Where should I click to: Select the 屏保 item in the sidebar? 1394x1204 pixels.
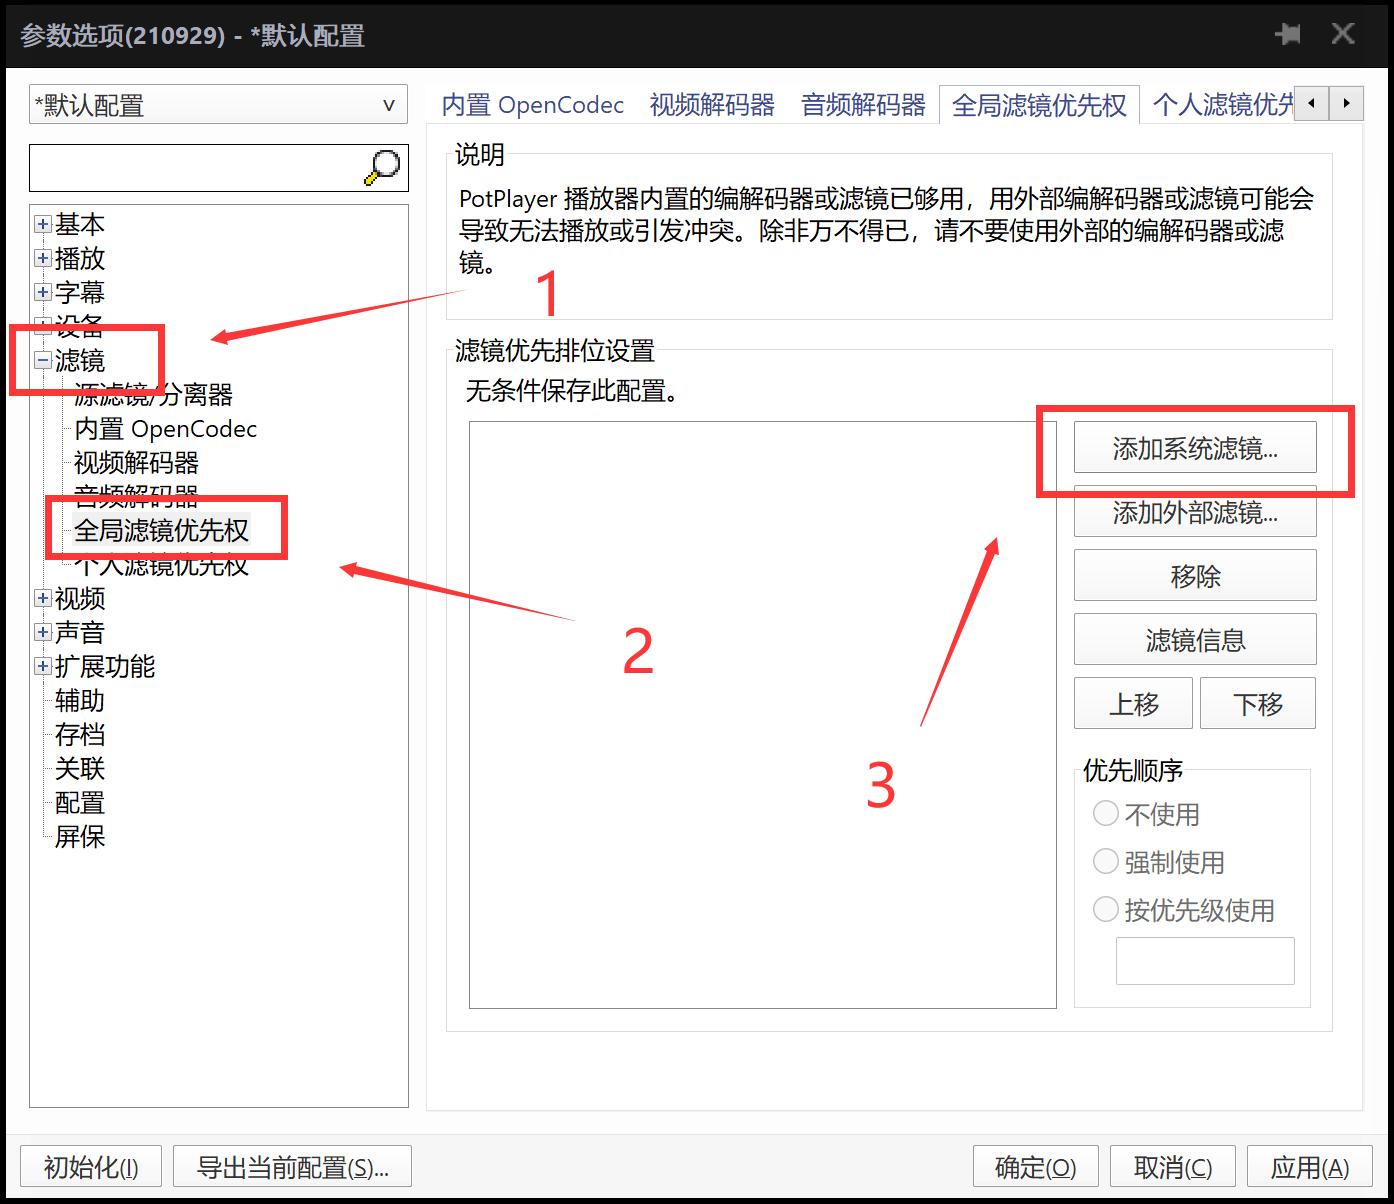coord(79,837)
